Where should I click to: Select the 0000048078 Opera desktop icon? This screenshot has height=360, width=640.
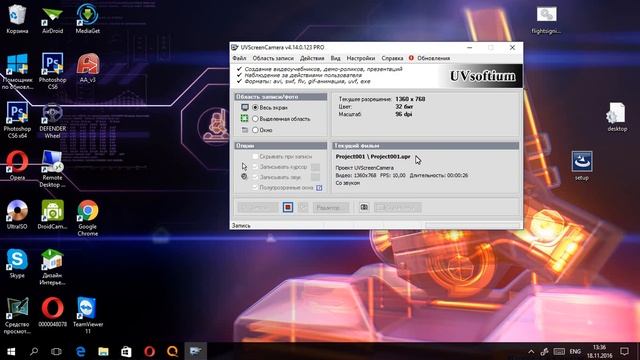[53, 313]
